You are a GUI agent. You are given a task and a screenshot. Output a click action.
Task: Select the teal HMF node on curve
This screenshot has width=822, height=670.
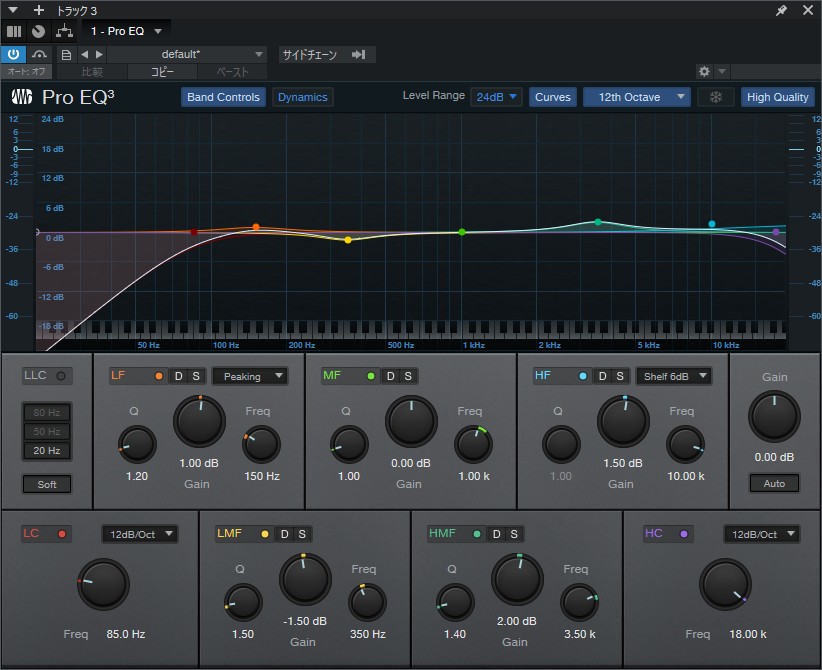point(598,222)
